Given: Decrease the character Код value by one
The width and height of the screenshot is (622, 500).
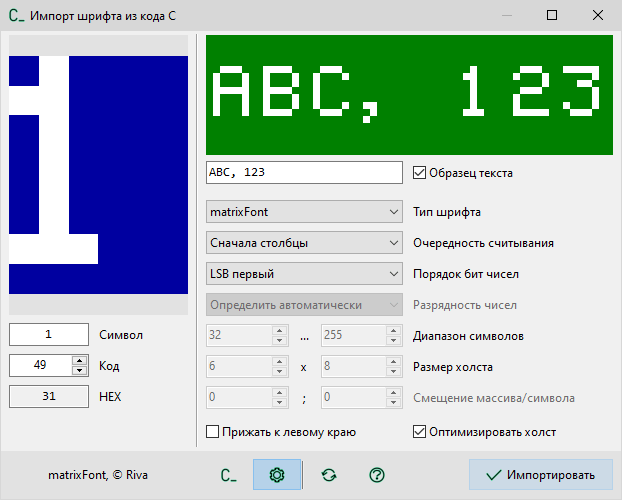Looking at the screenshot, I should pos(79,371).
